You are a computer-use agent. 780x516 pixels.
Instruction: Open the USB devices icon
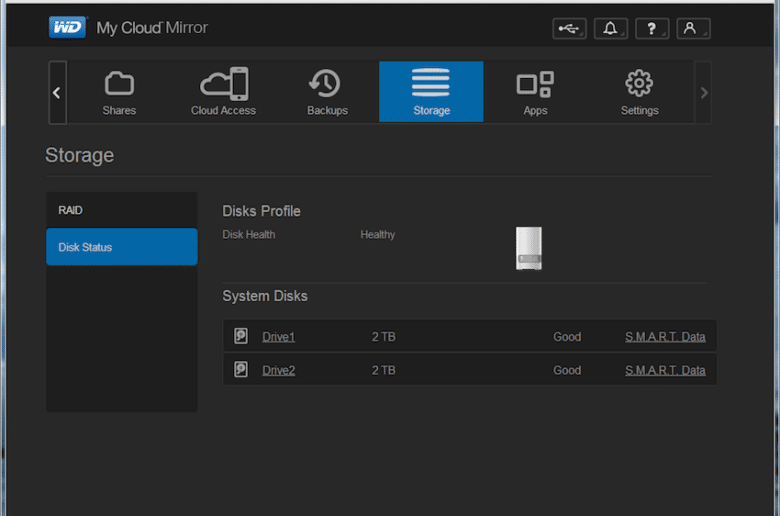point(569,28)
